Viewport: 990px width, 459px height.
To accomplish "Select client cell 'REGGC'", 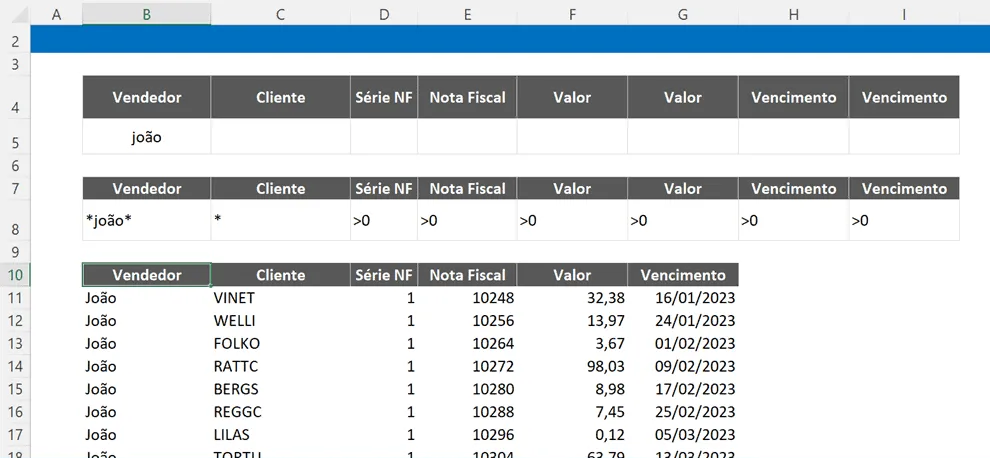I will coord(280,412).
